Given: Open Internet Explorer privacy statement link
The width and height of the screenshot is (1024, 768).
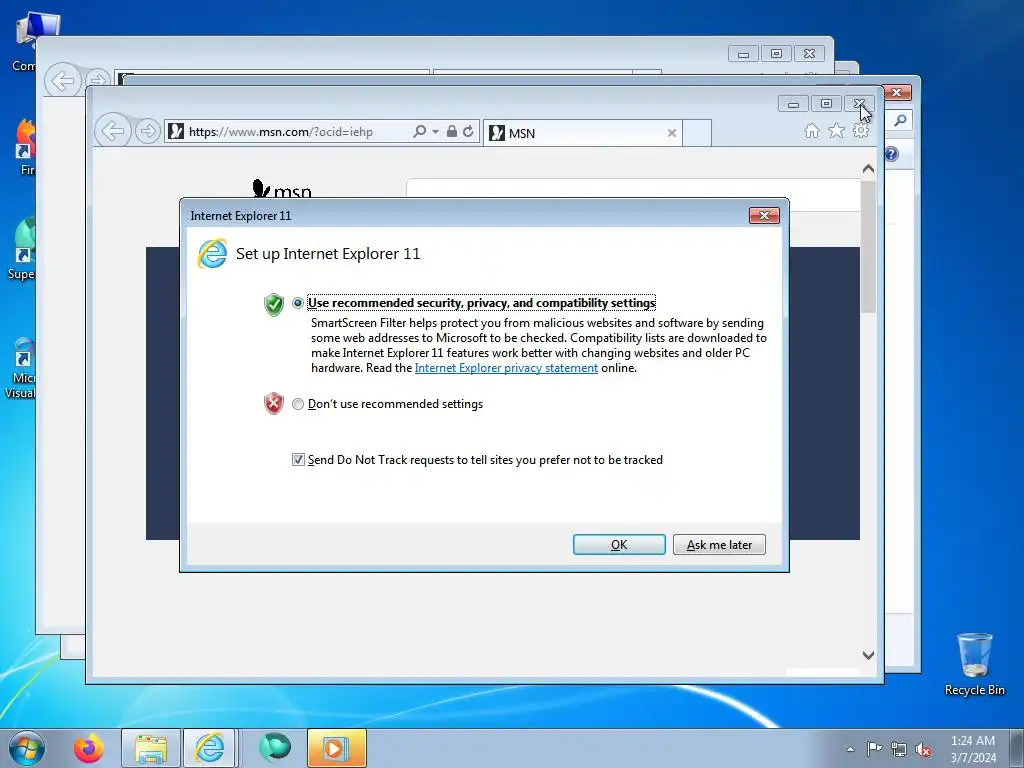Looking at the screenshot, I should pos(506,368).
